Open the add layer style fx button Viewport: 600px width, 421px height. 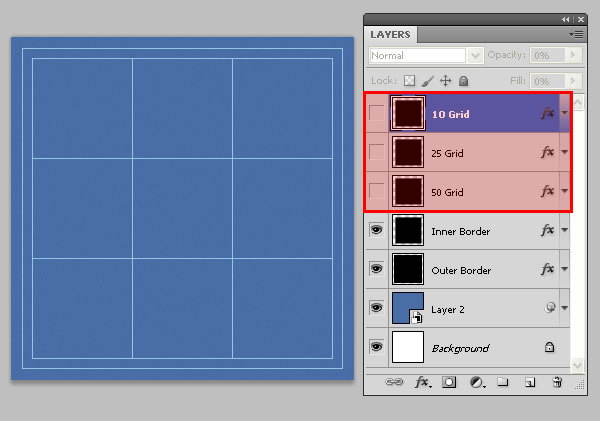click(422, 382)
